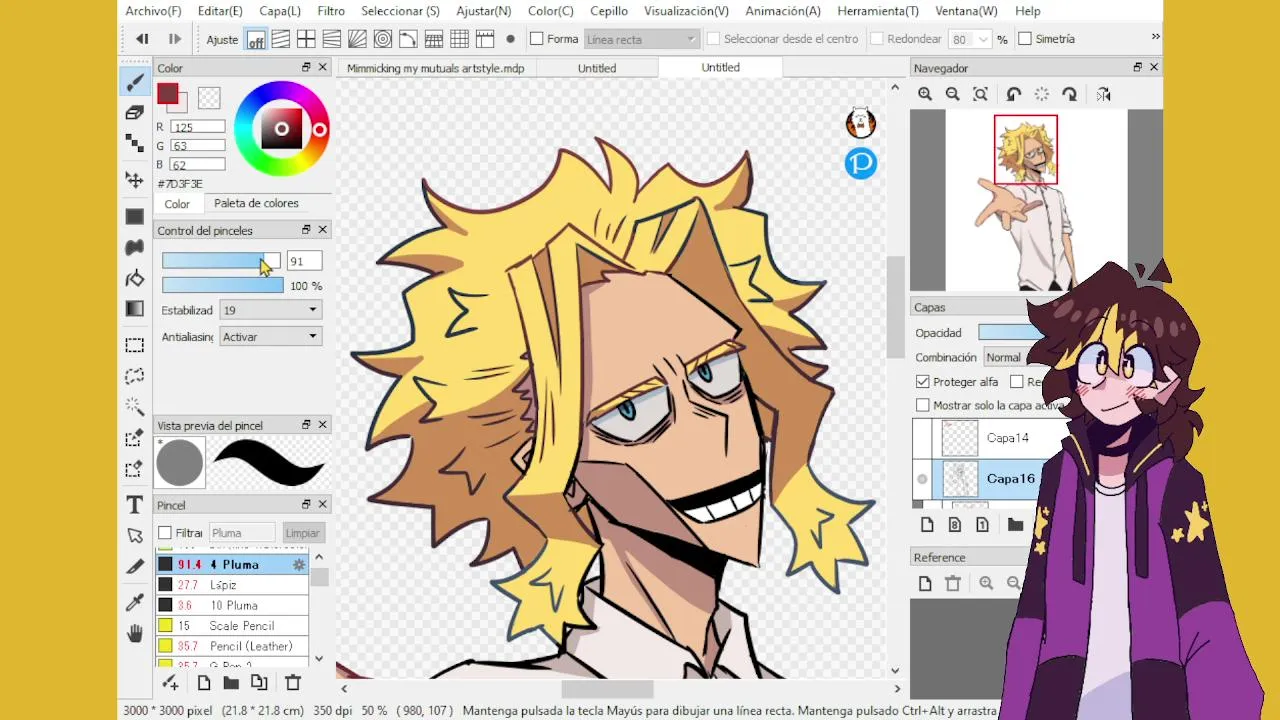
Task: Pick the Operation arrow tool
Action: click(x=134, y=536)
